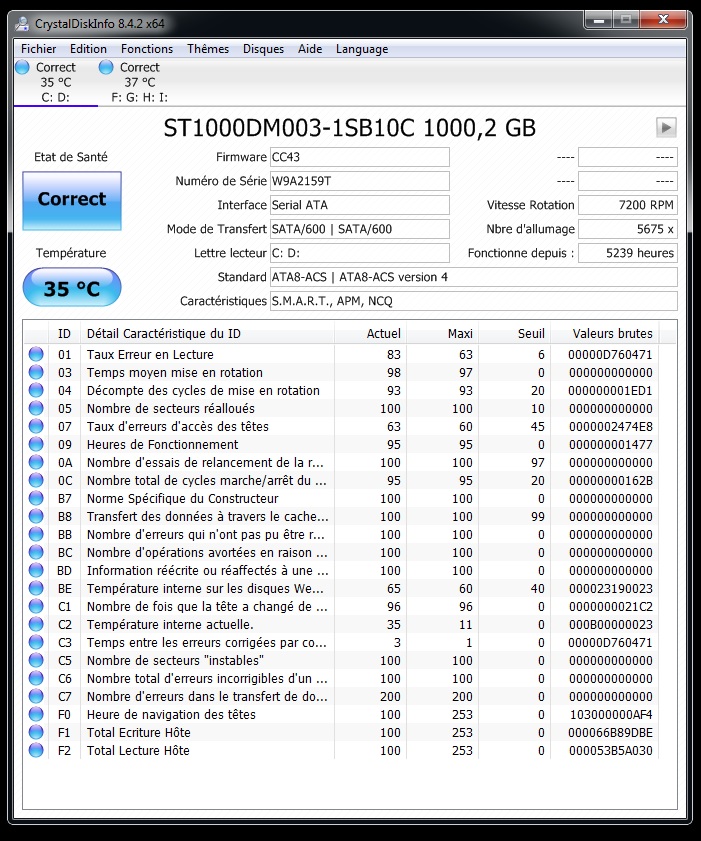
Task: Click status icon for Heure de navigation des têtes
Action: click(x=36, y=714)
